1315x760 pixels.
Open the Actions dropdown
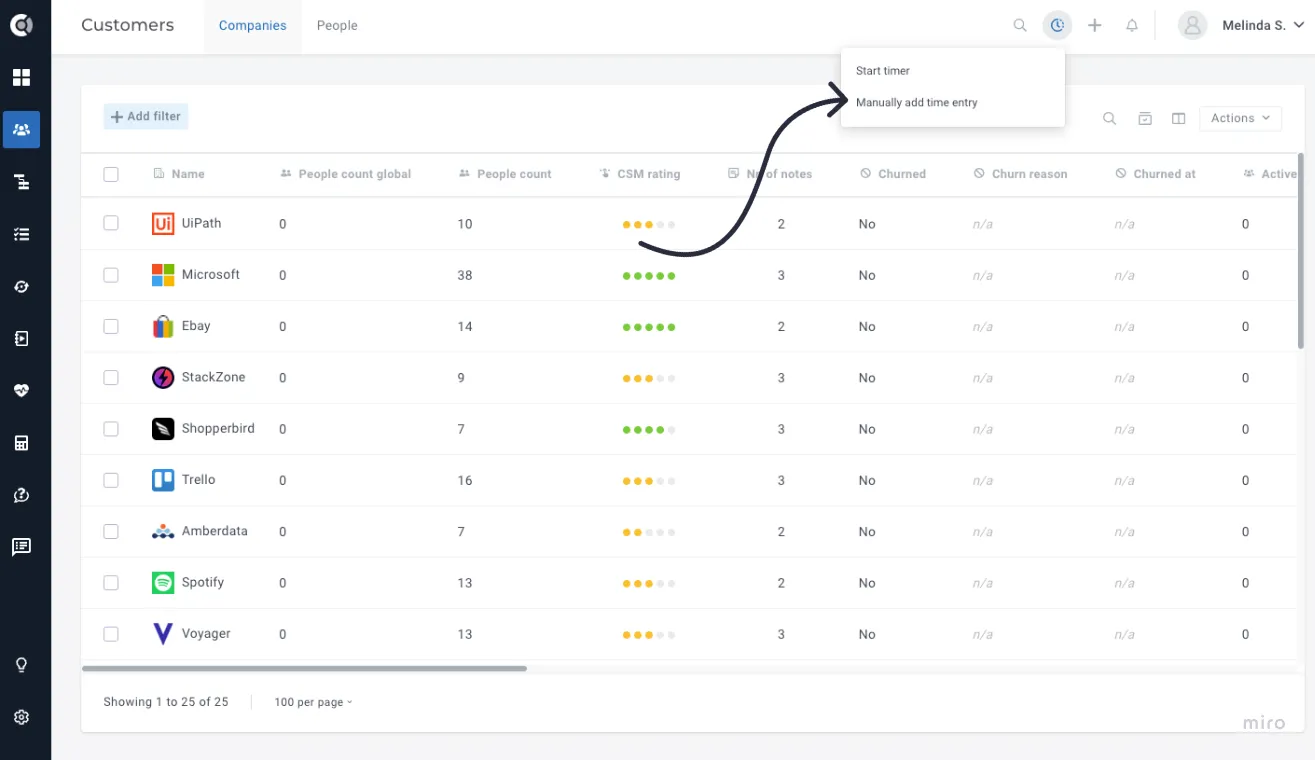click(1240, 118)
